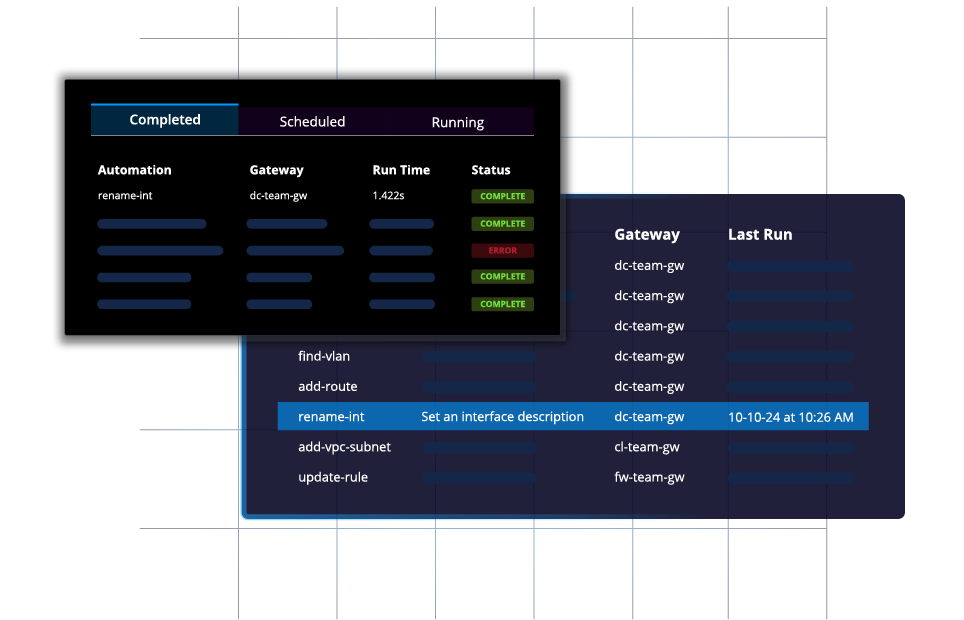Click the Status column header
Image resolution: width=964 pixels, height=620 pixels.
[x=491, y=170]
